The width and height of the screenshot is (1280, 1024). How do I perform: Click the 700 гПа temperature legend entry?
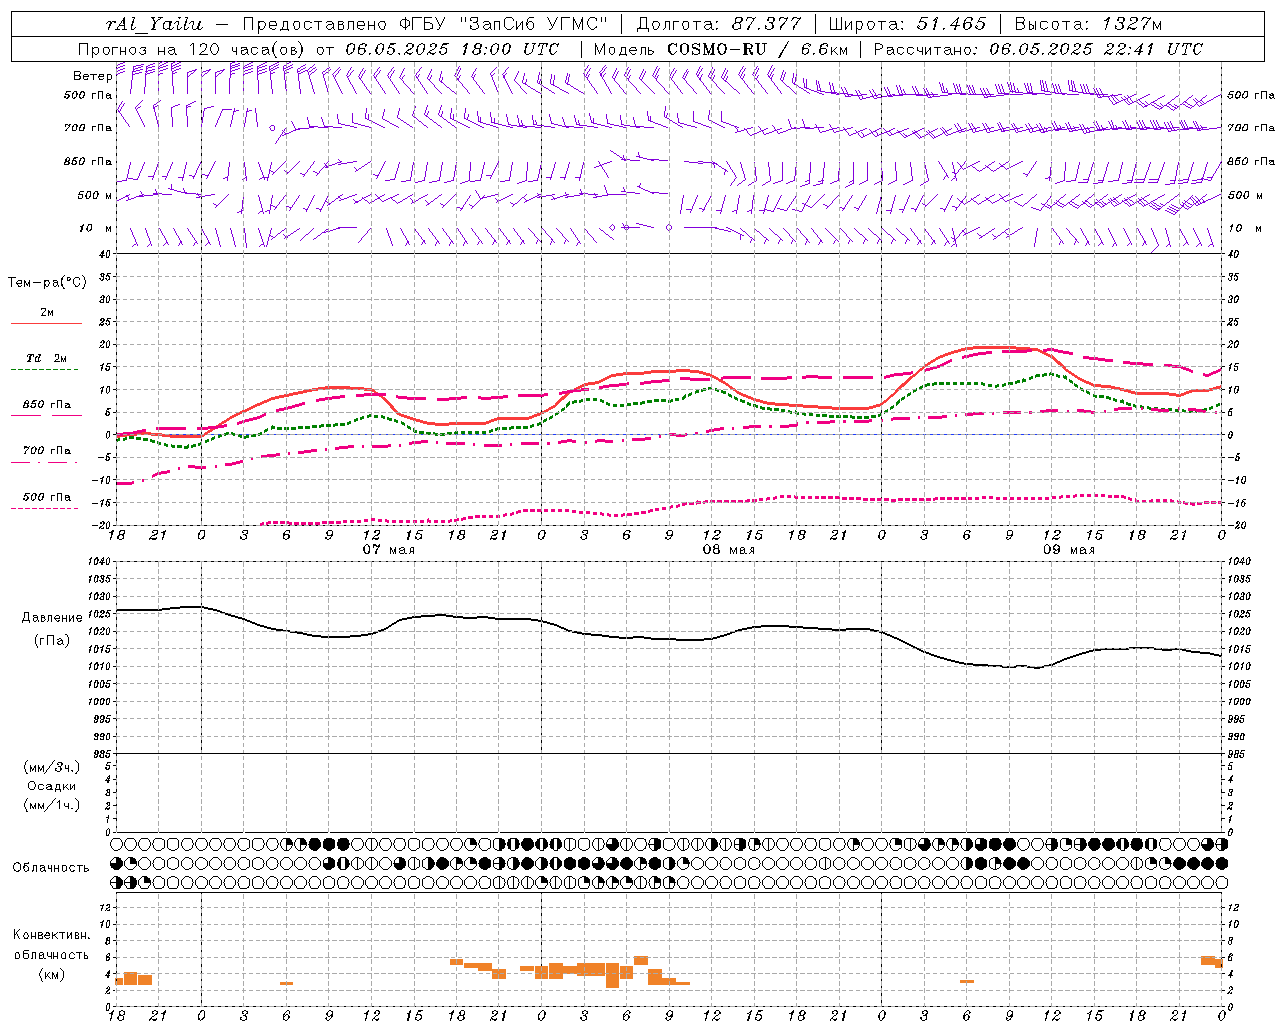[47, 450]
